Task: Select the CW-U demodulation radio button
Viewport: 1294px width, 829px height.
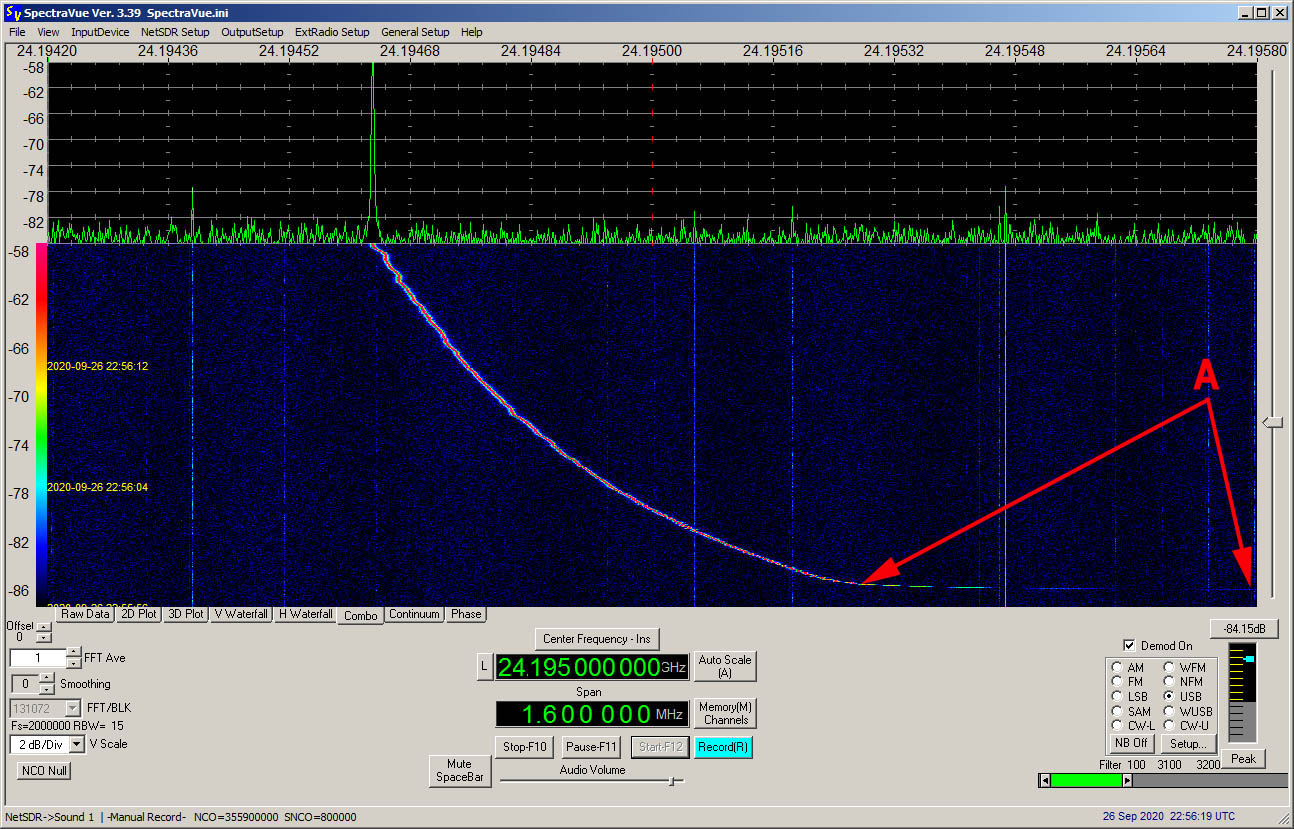Action: click(1170, 725)
